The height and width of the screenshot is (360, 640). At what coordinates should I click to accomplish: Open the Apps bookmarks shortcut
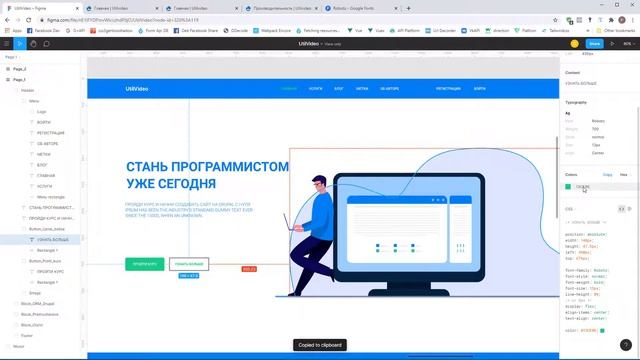13,31
